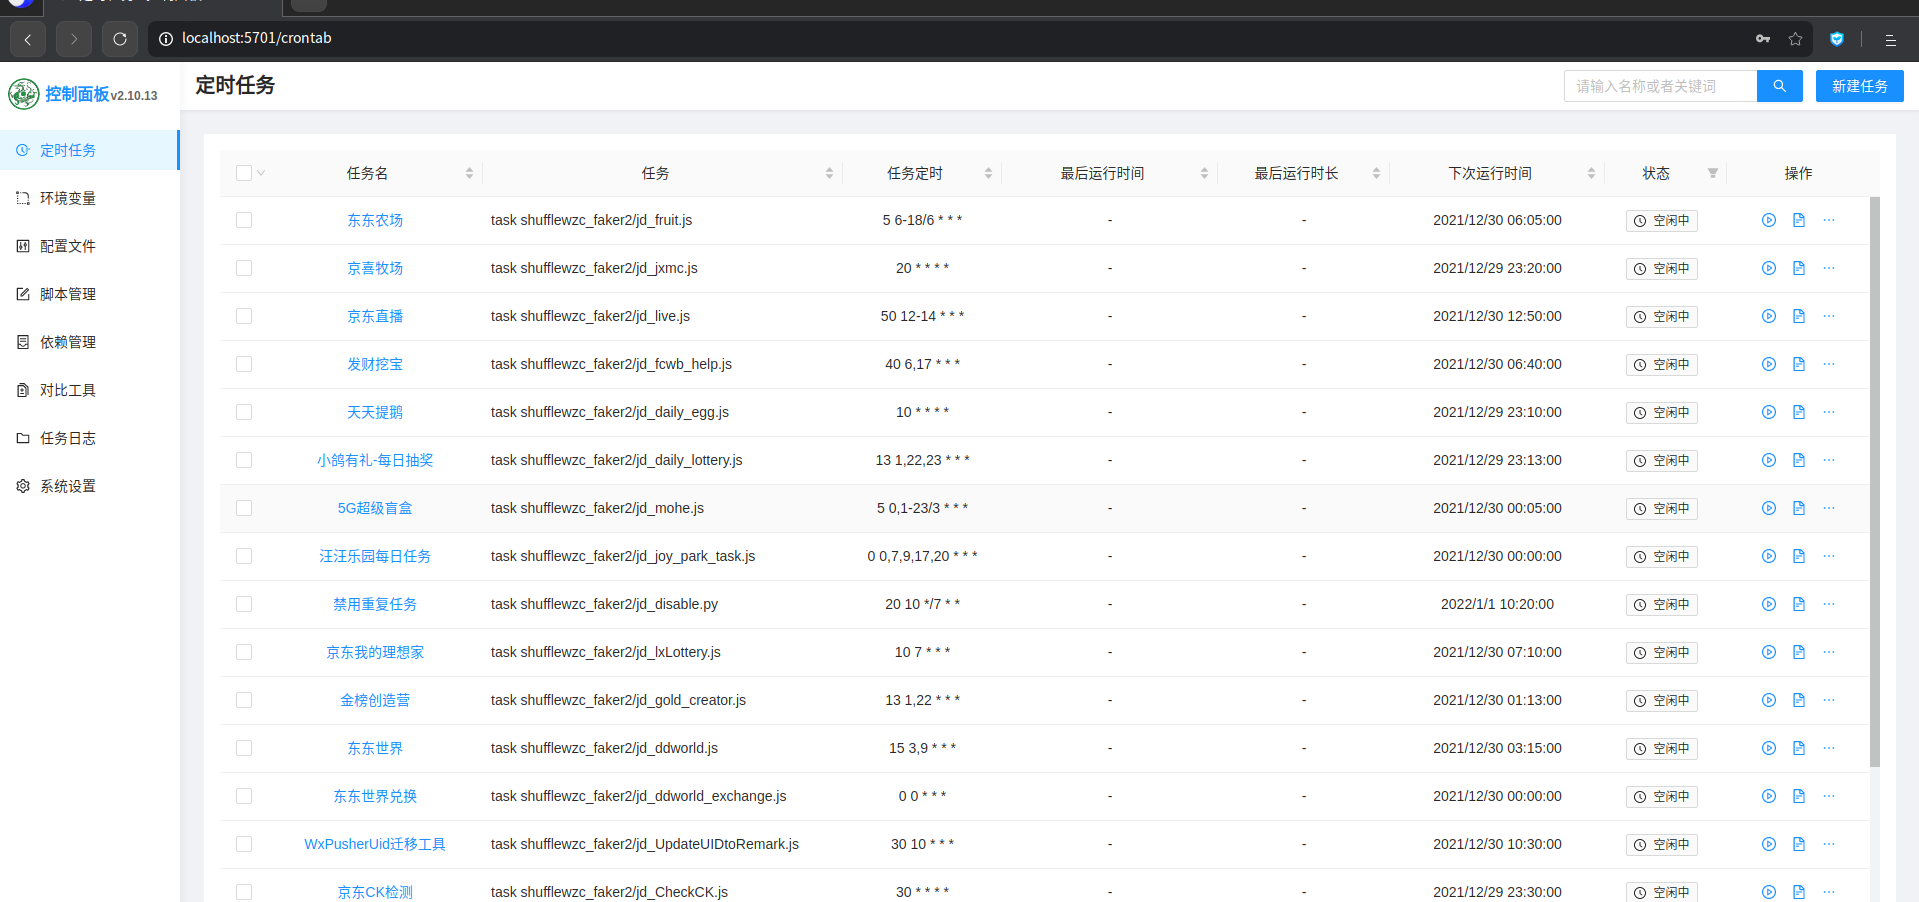1919x902 pixels.
Task: Tick checkbox for 发财挖宝 row
Action: point(244,364)
